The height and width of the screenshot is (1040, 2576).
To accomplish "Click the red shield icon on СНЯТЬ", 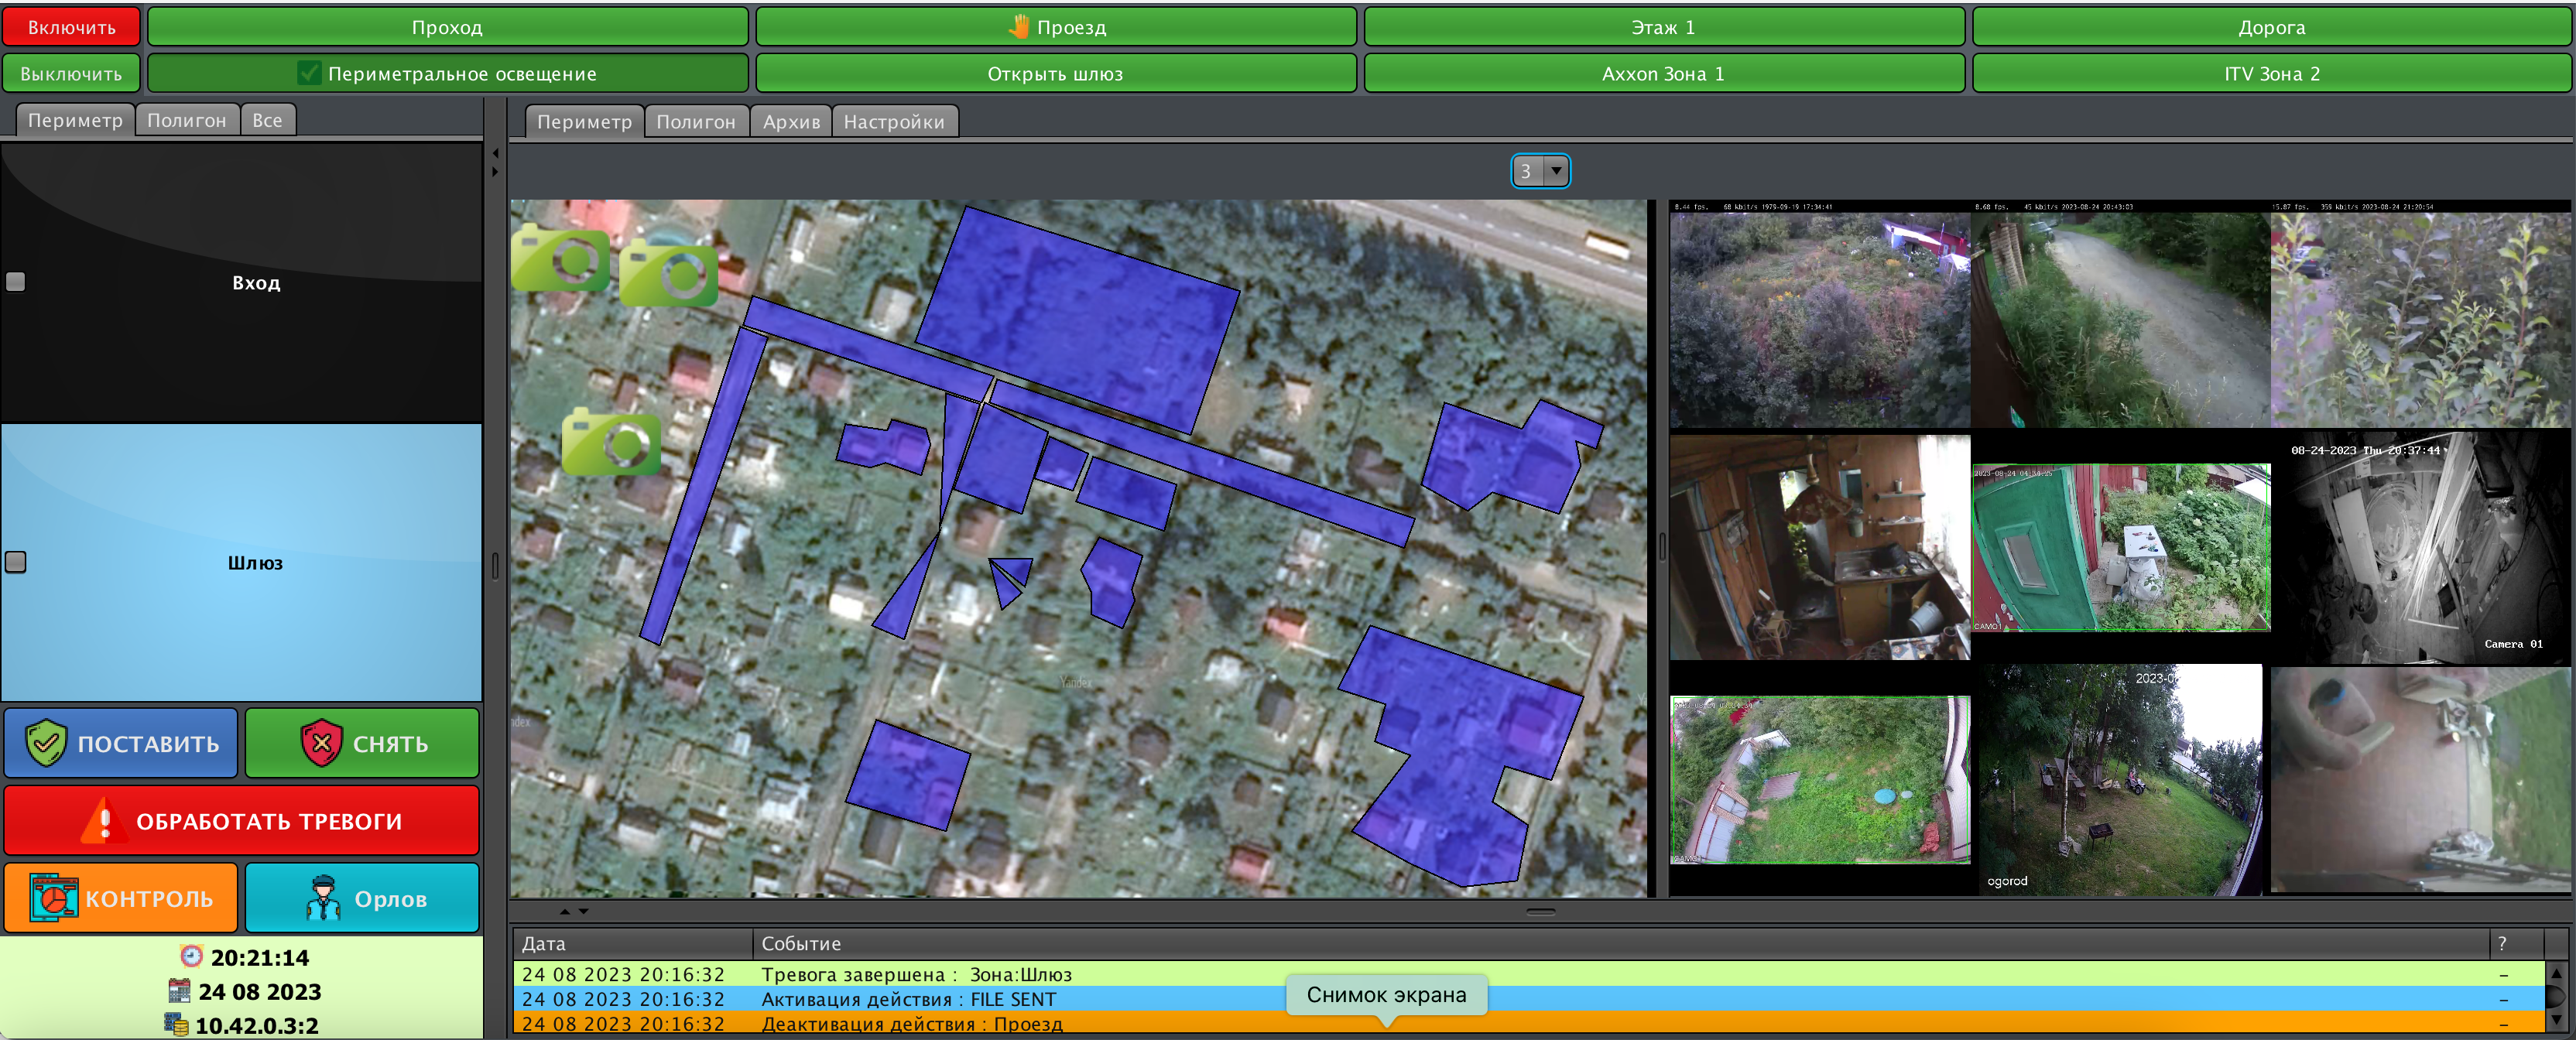I will tap(321, 743).
